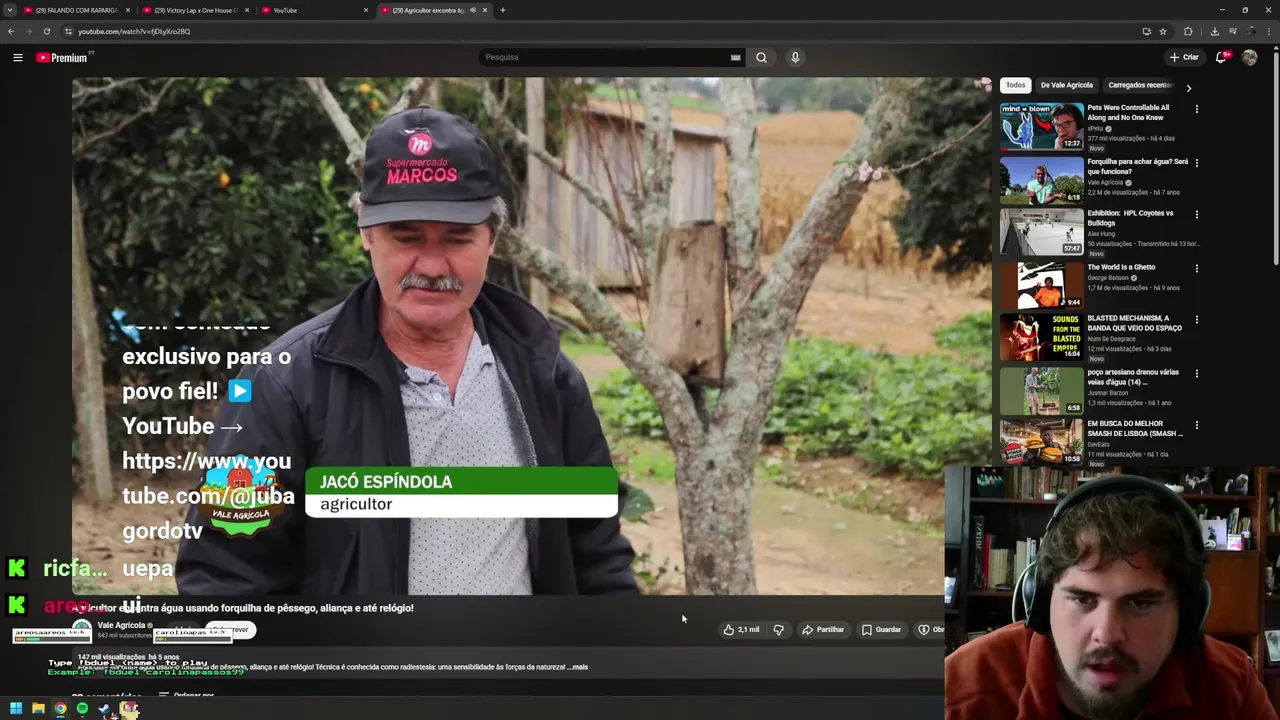Open Steam from taskbar
The height and width of the screenshot is (720, 1280).
point(104,709)
